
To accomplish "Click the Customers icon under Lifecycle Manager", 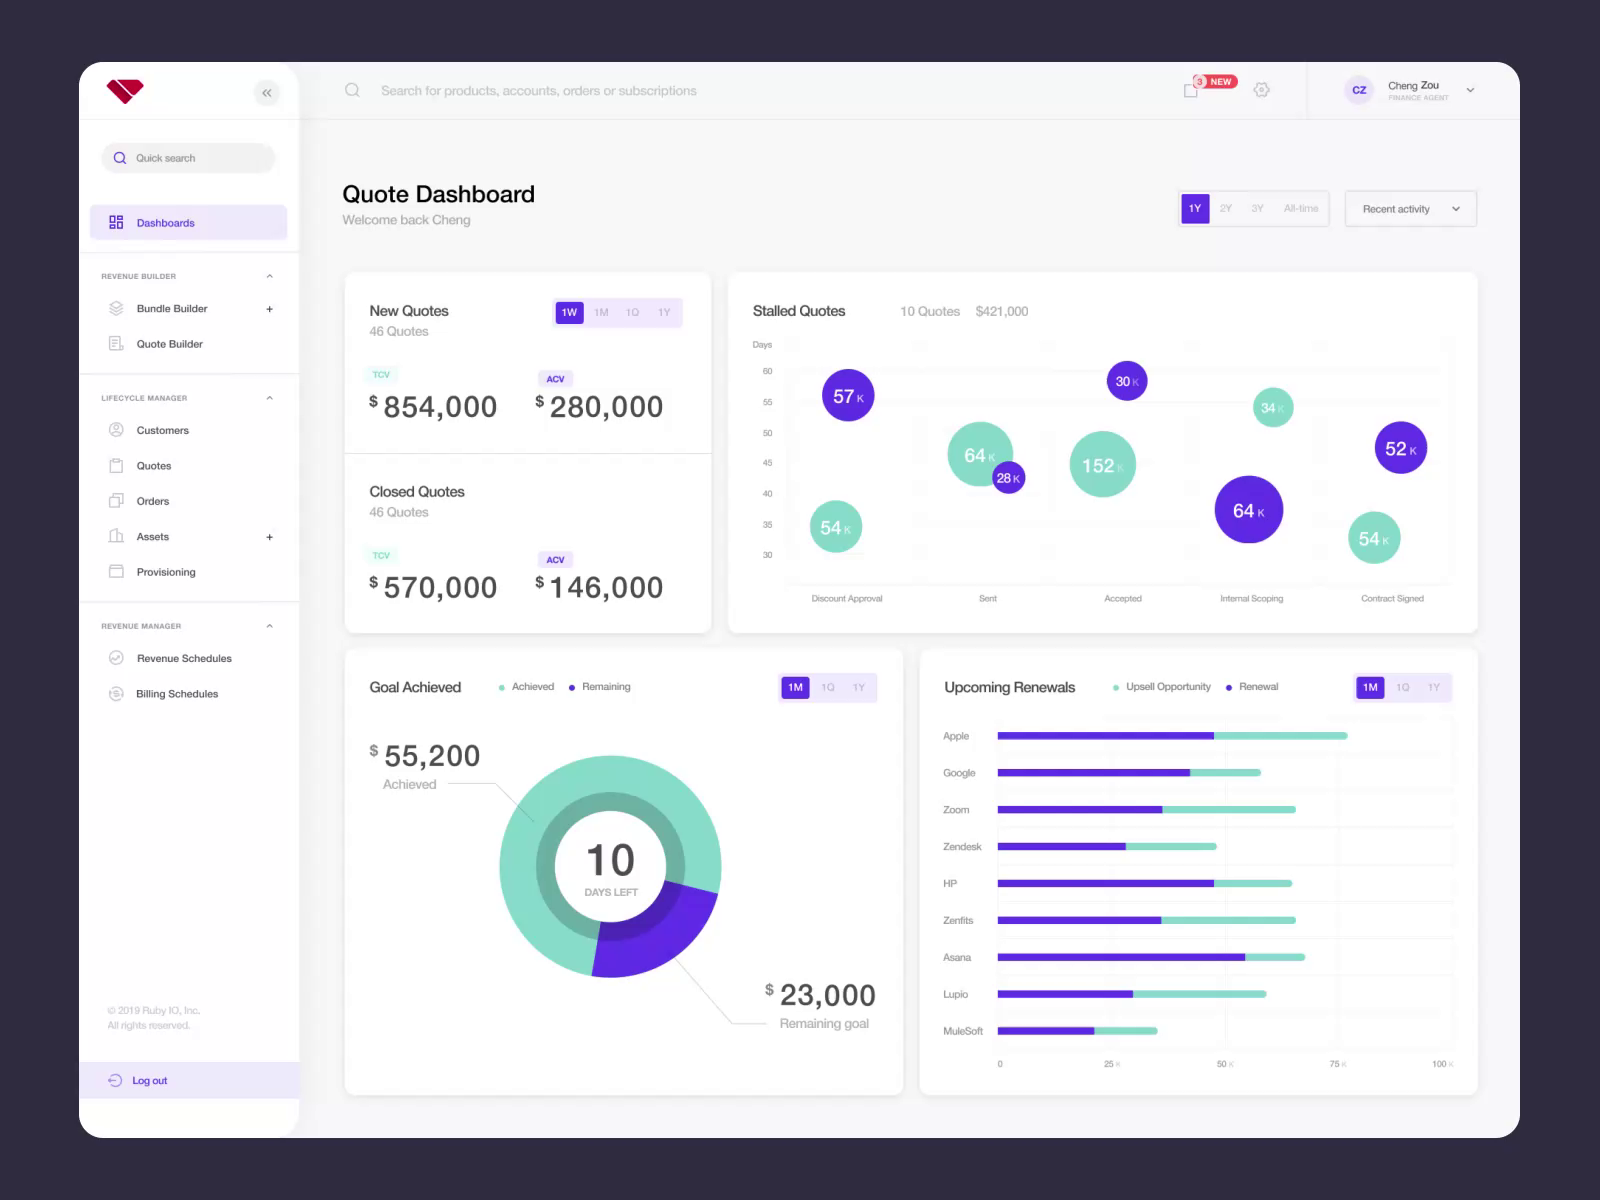I will (x=116, y=430).
